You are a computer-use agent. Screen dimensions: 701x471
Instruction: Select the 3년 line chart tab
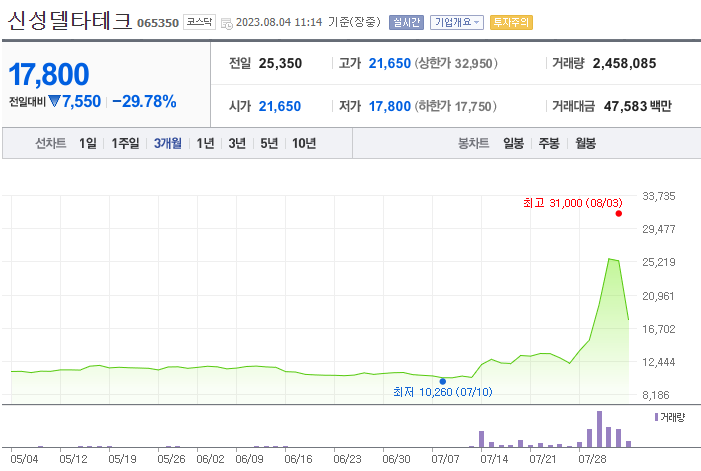pyautogui.click(x=237, y=143)
